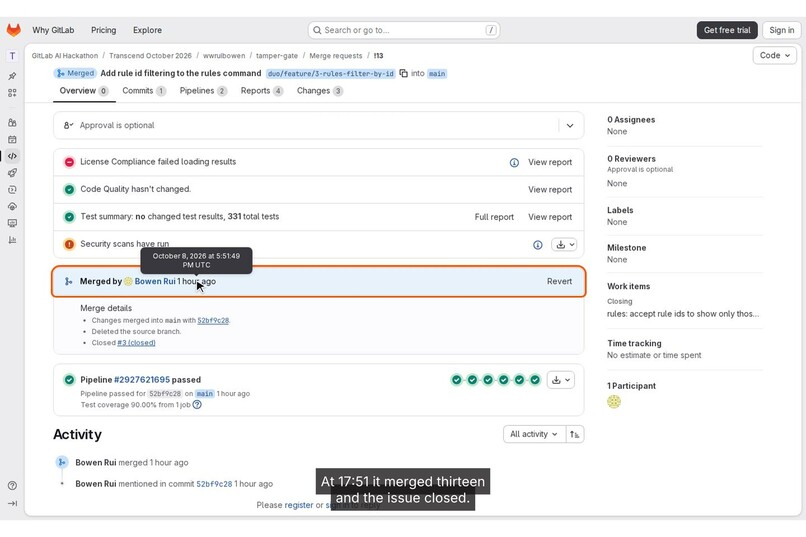Click the Get free trial button
Screen dimensions: 806x537
(727, 30)
